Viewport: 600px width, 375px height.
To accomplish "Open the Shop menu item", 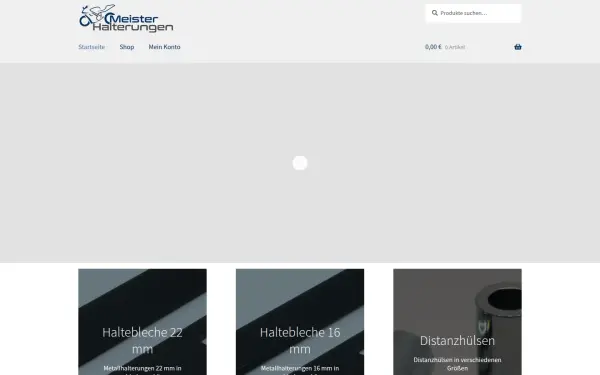I will [127, 47].
